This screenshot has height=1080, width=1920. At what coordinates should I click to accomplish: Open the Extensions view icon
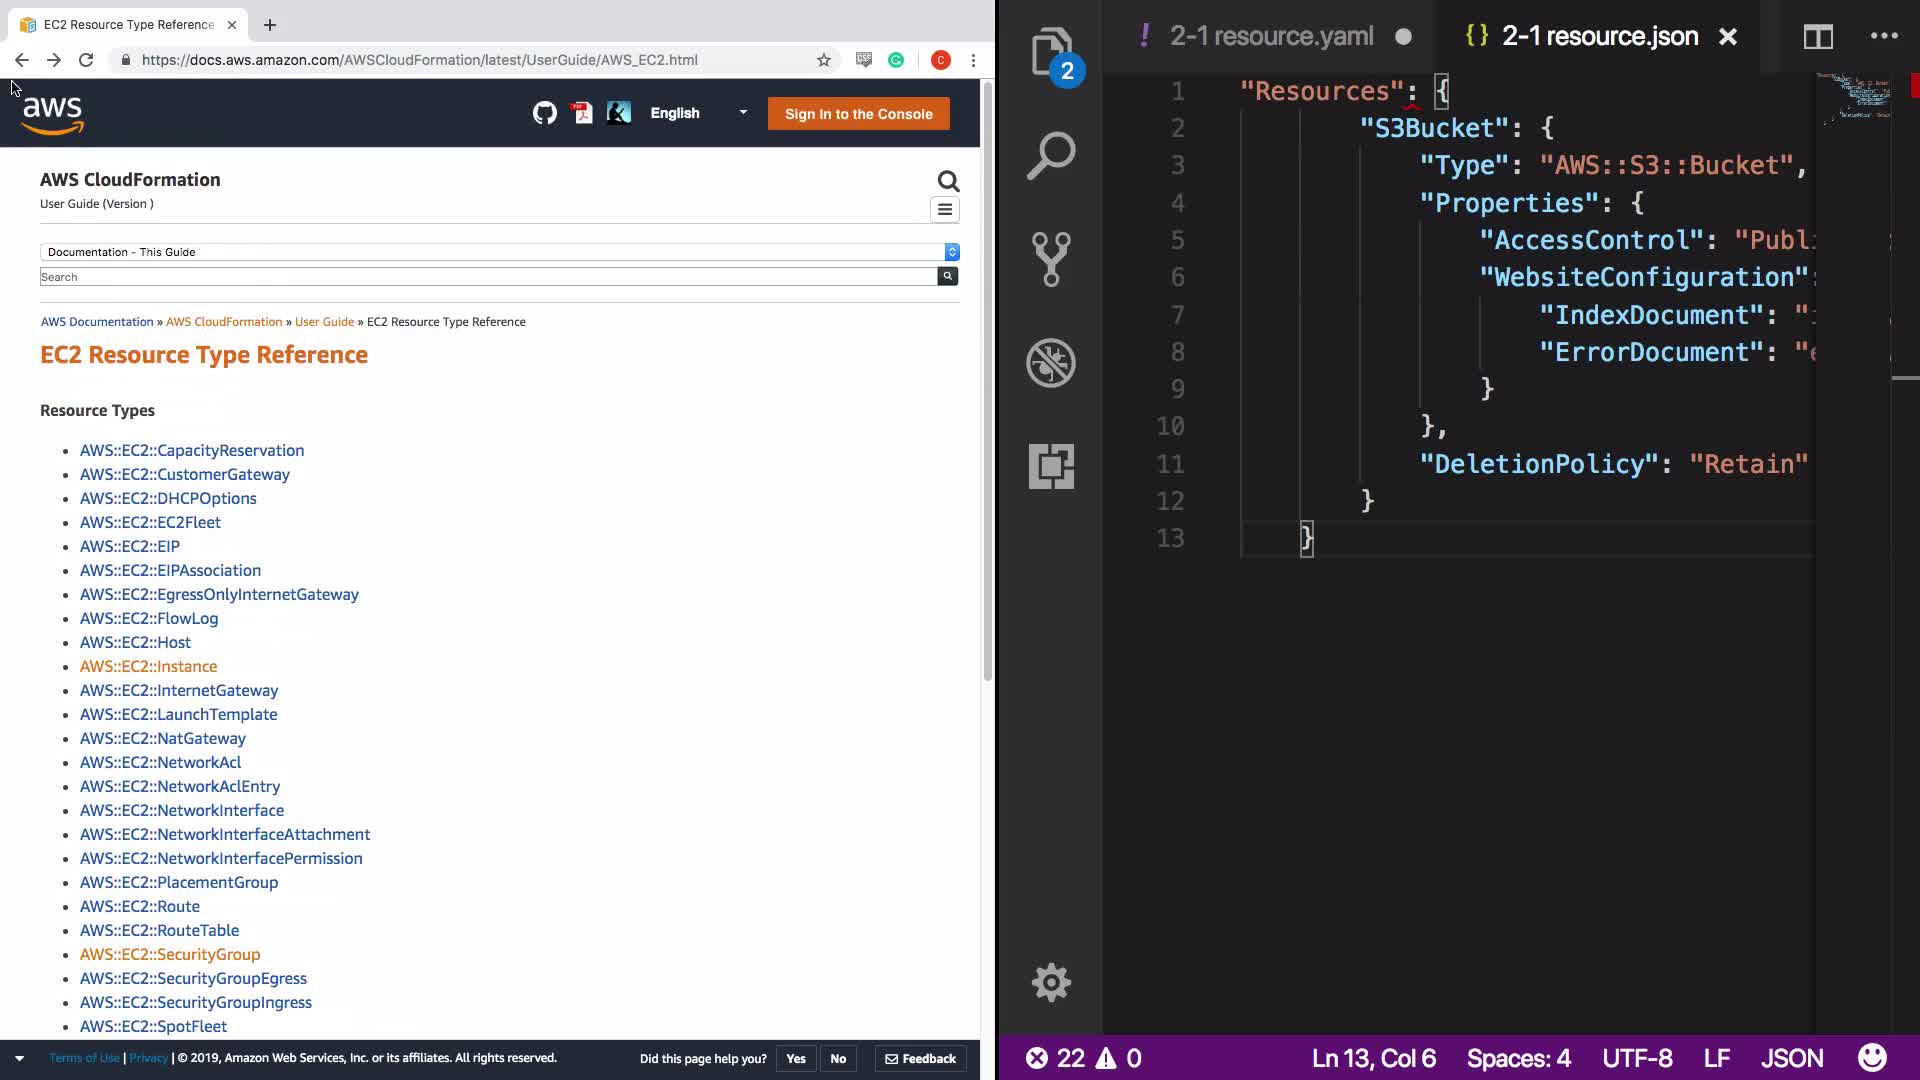pos(1050,466)
